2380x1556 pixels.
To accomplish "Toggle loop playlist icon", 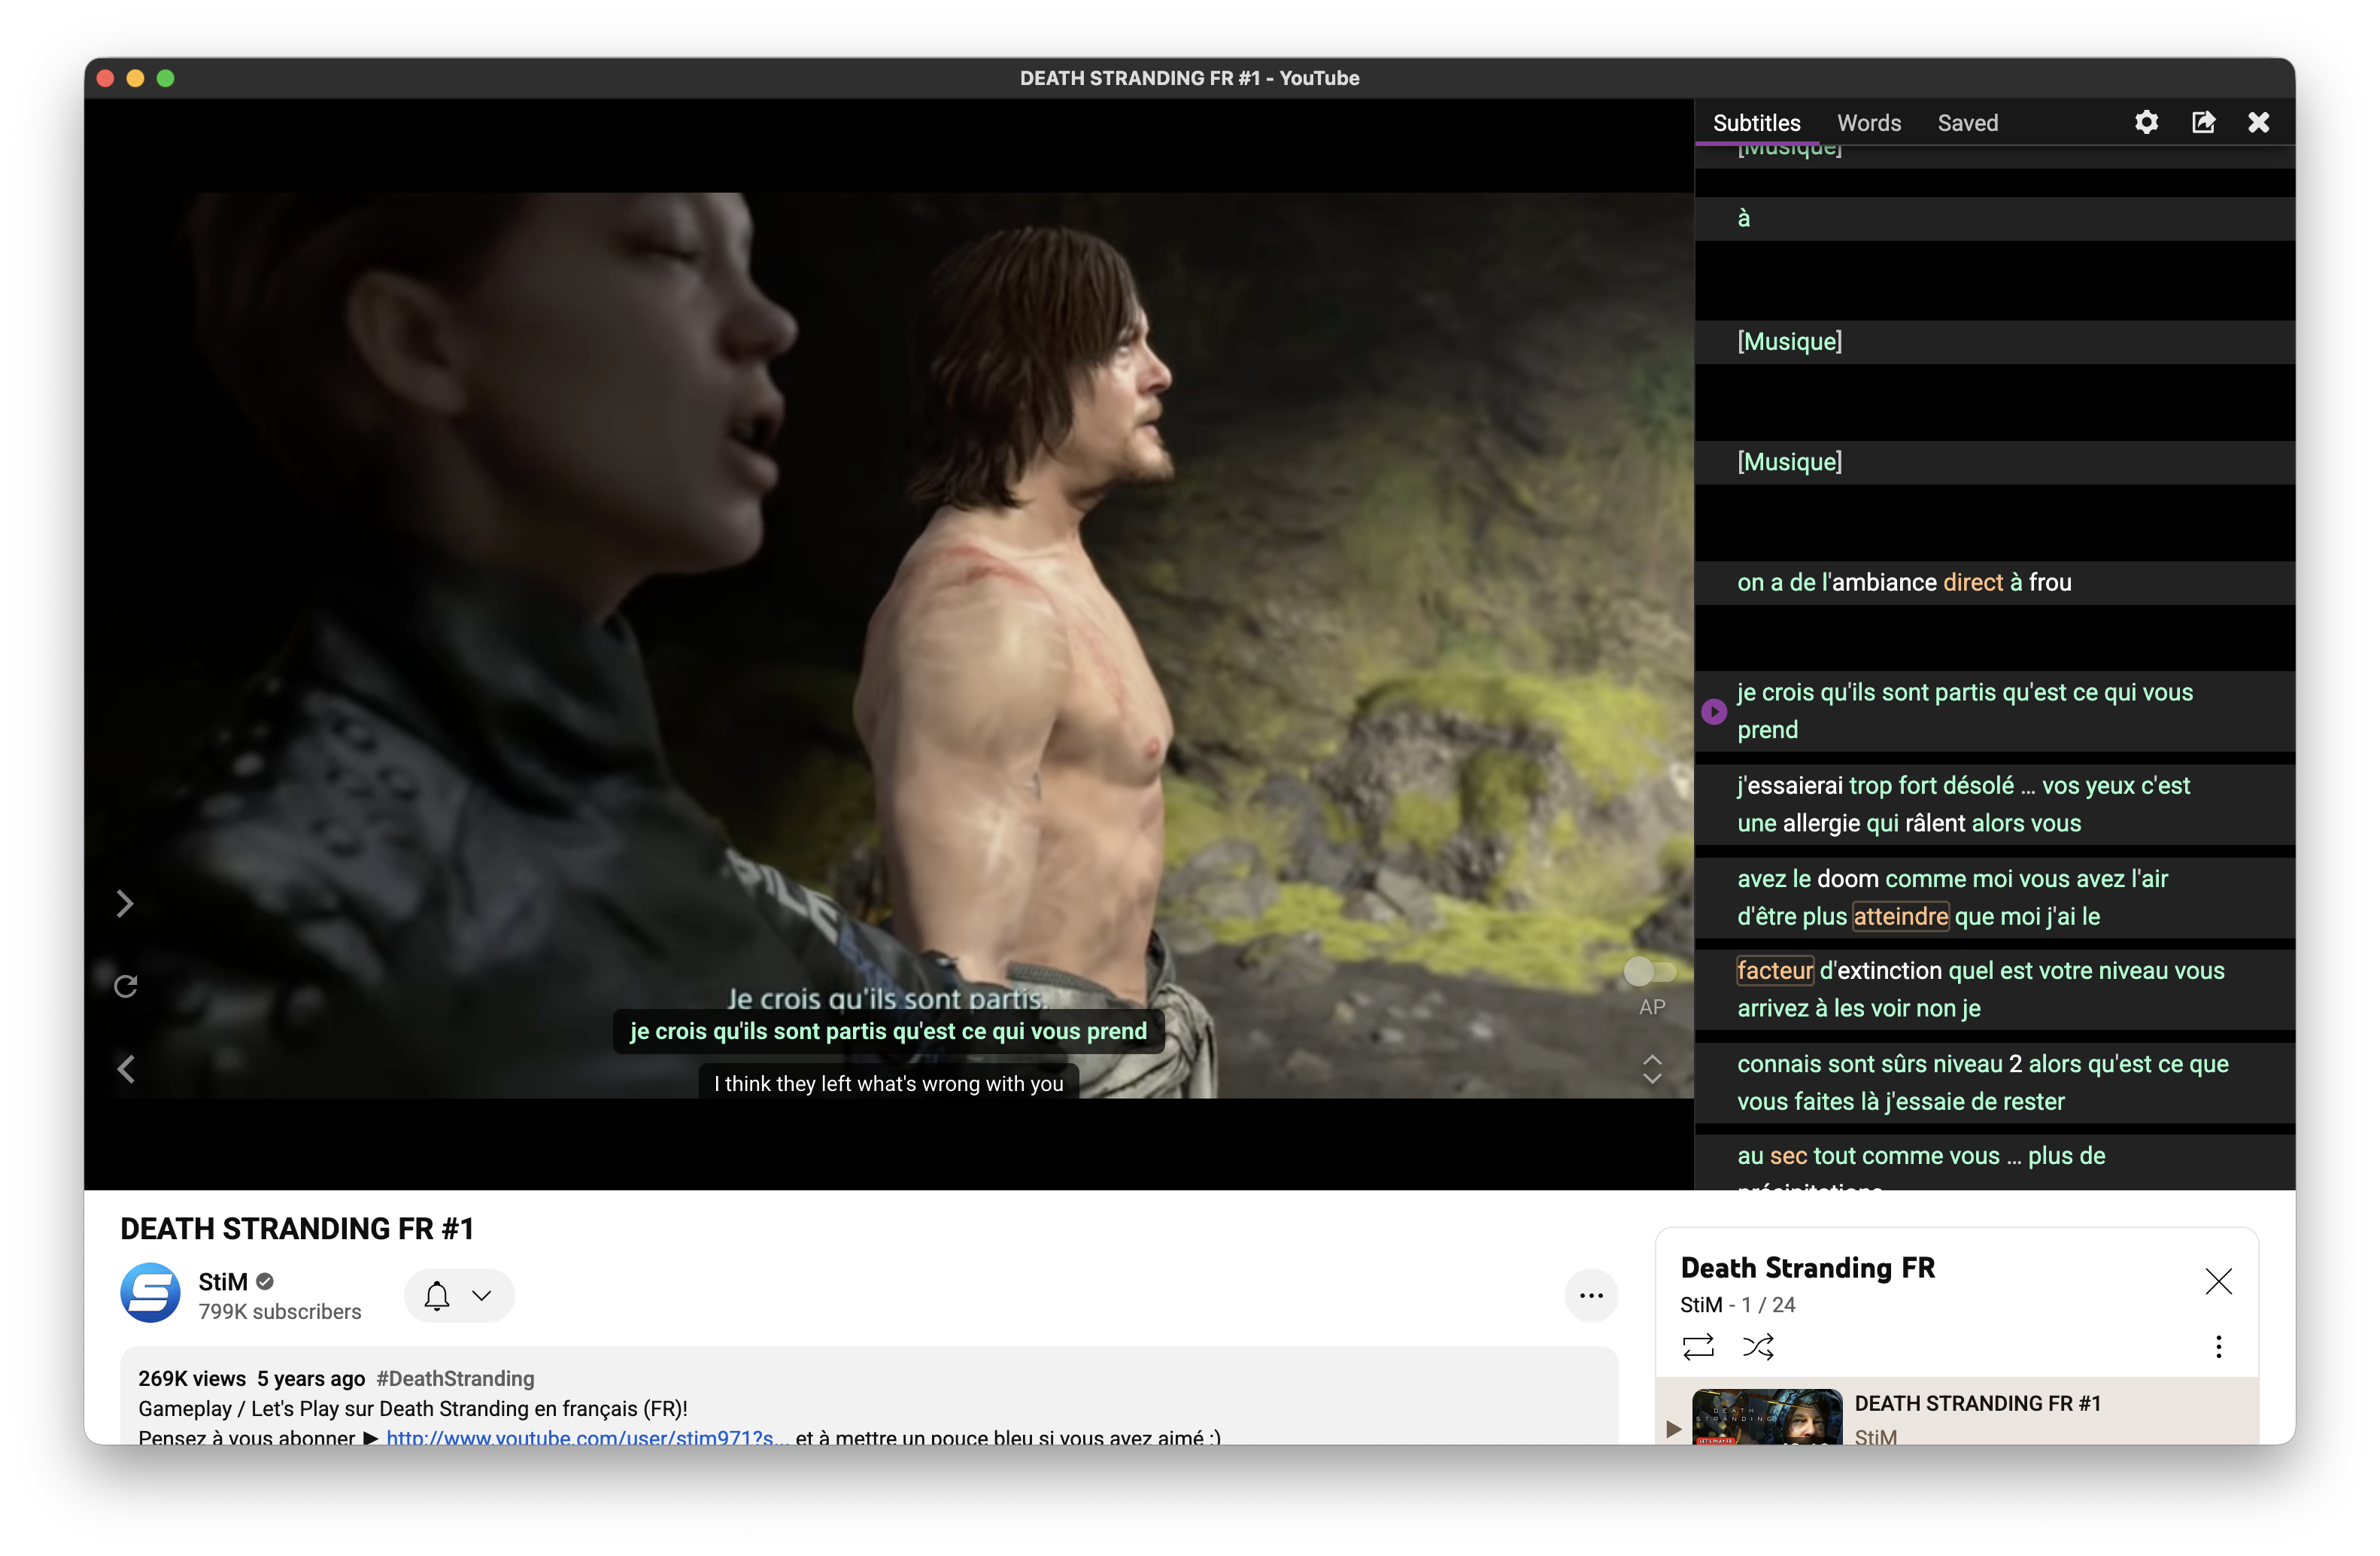I will point(1698,1346).
